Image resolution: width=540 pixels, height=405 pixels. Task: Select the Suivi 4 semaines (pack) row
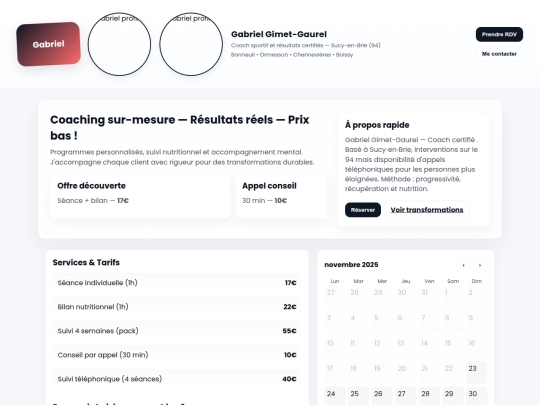tap(177, 331)
